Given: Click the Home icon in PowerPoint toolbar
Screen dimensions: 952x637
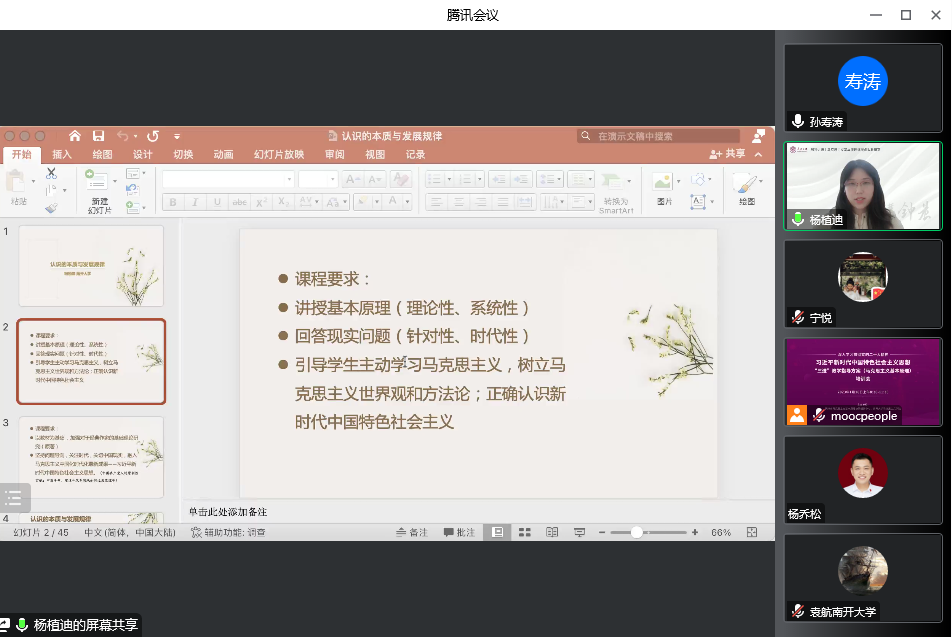Looking at the screenshot, I should (74, 136).
